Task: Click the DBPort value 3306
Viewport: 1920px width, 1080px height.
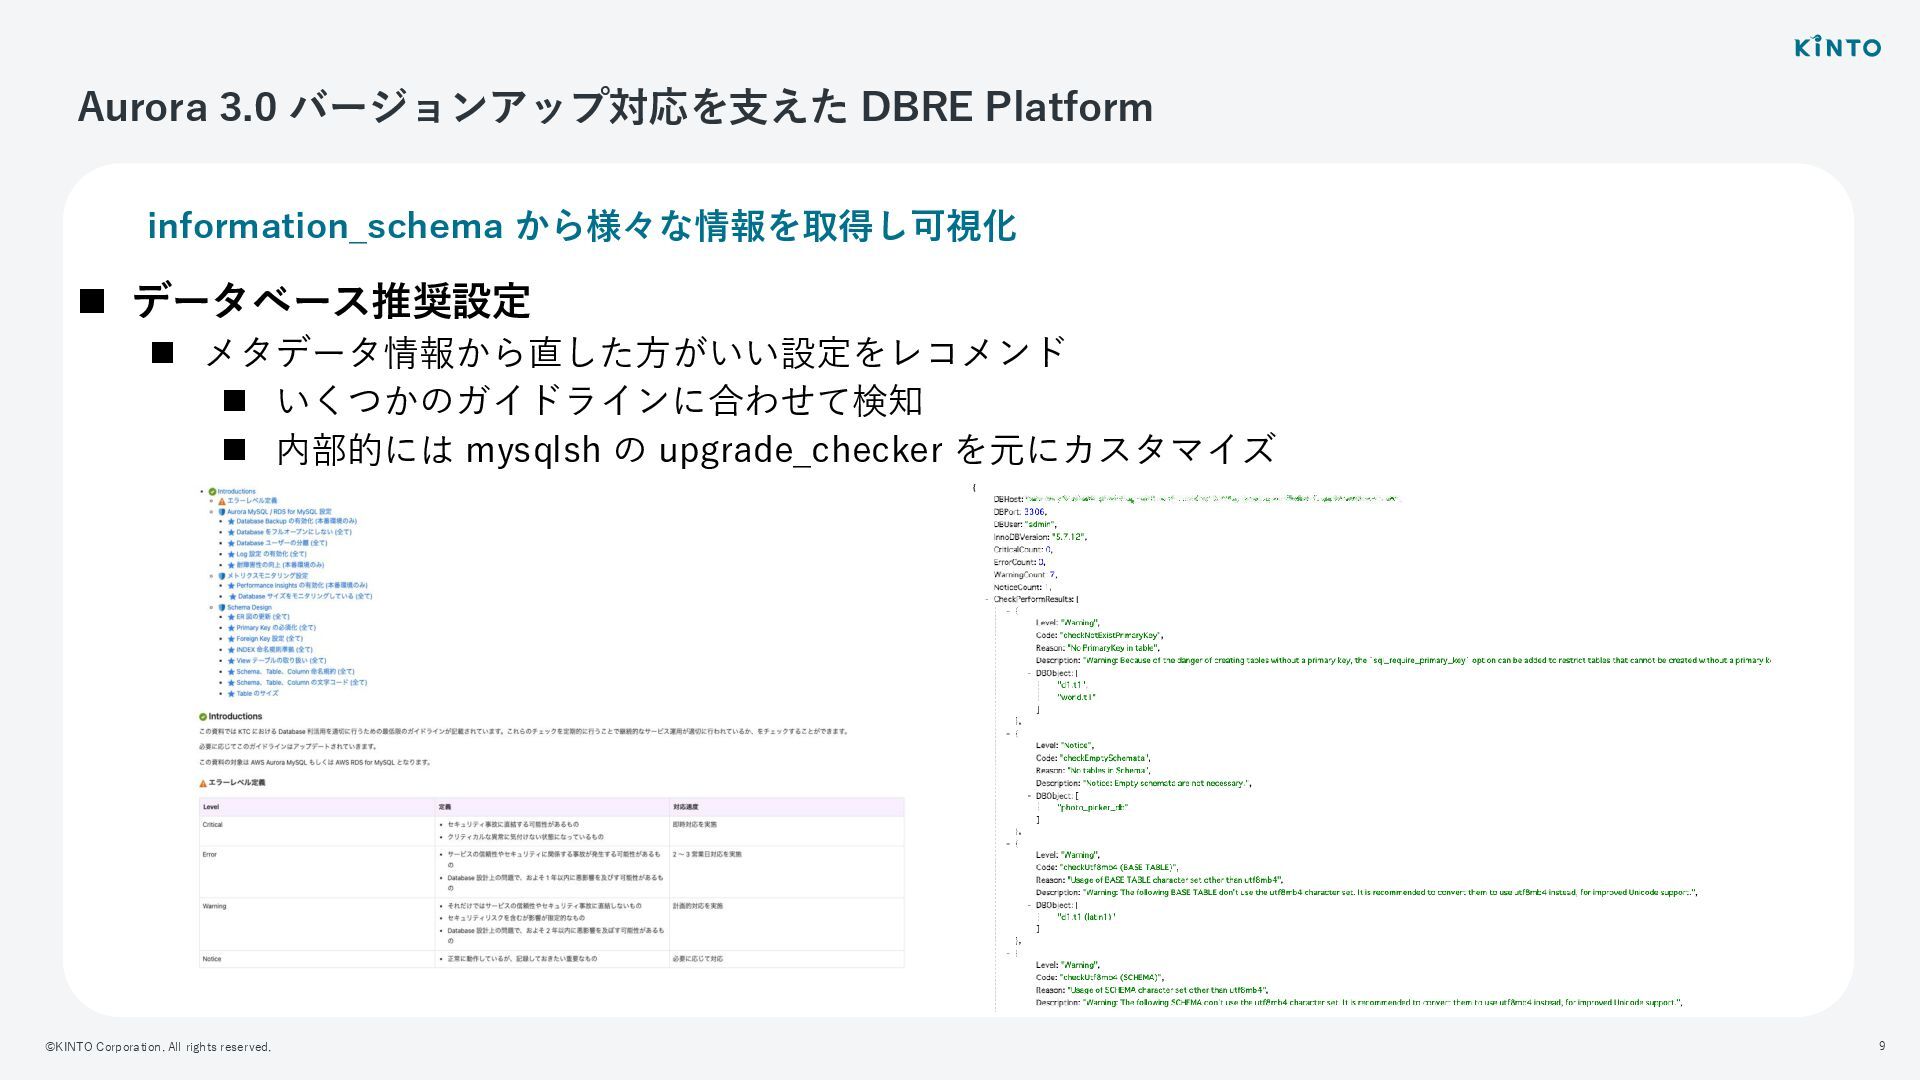Action: coord(1035,512)
